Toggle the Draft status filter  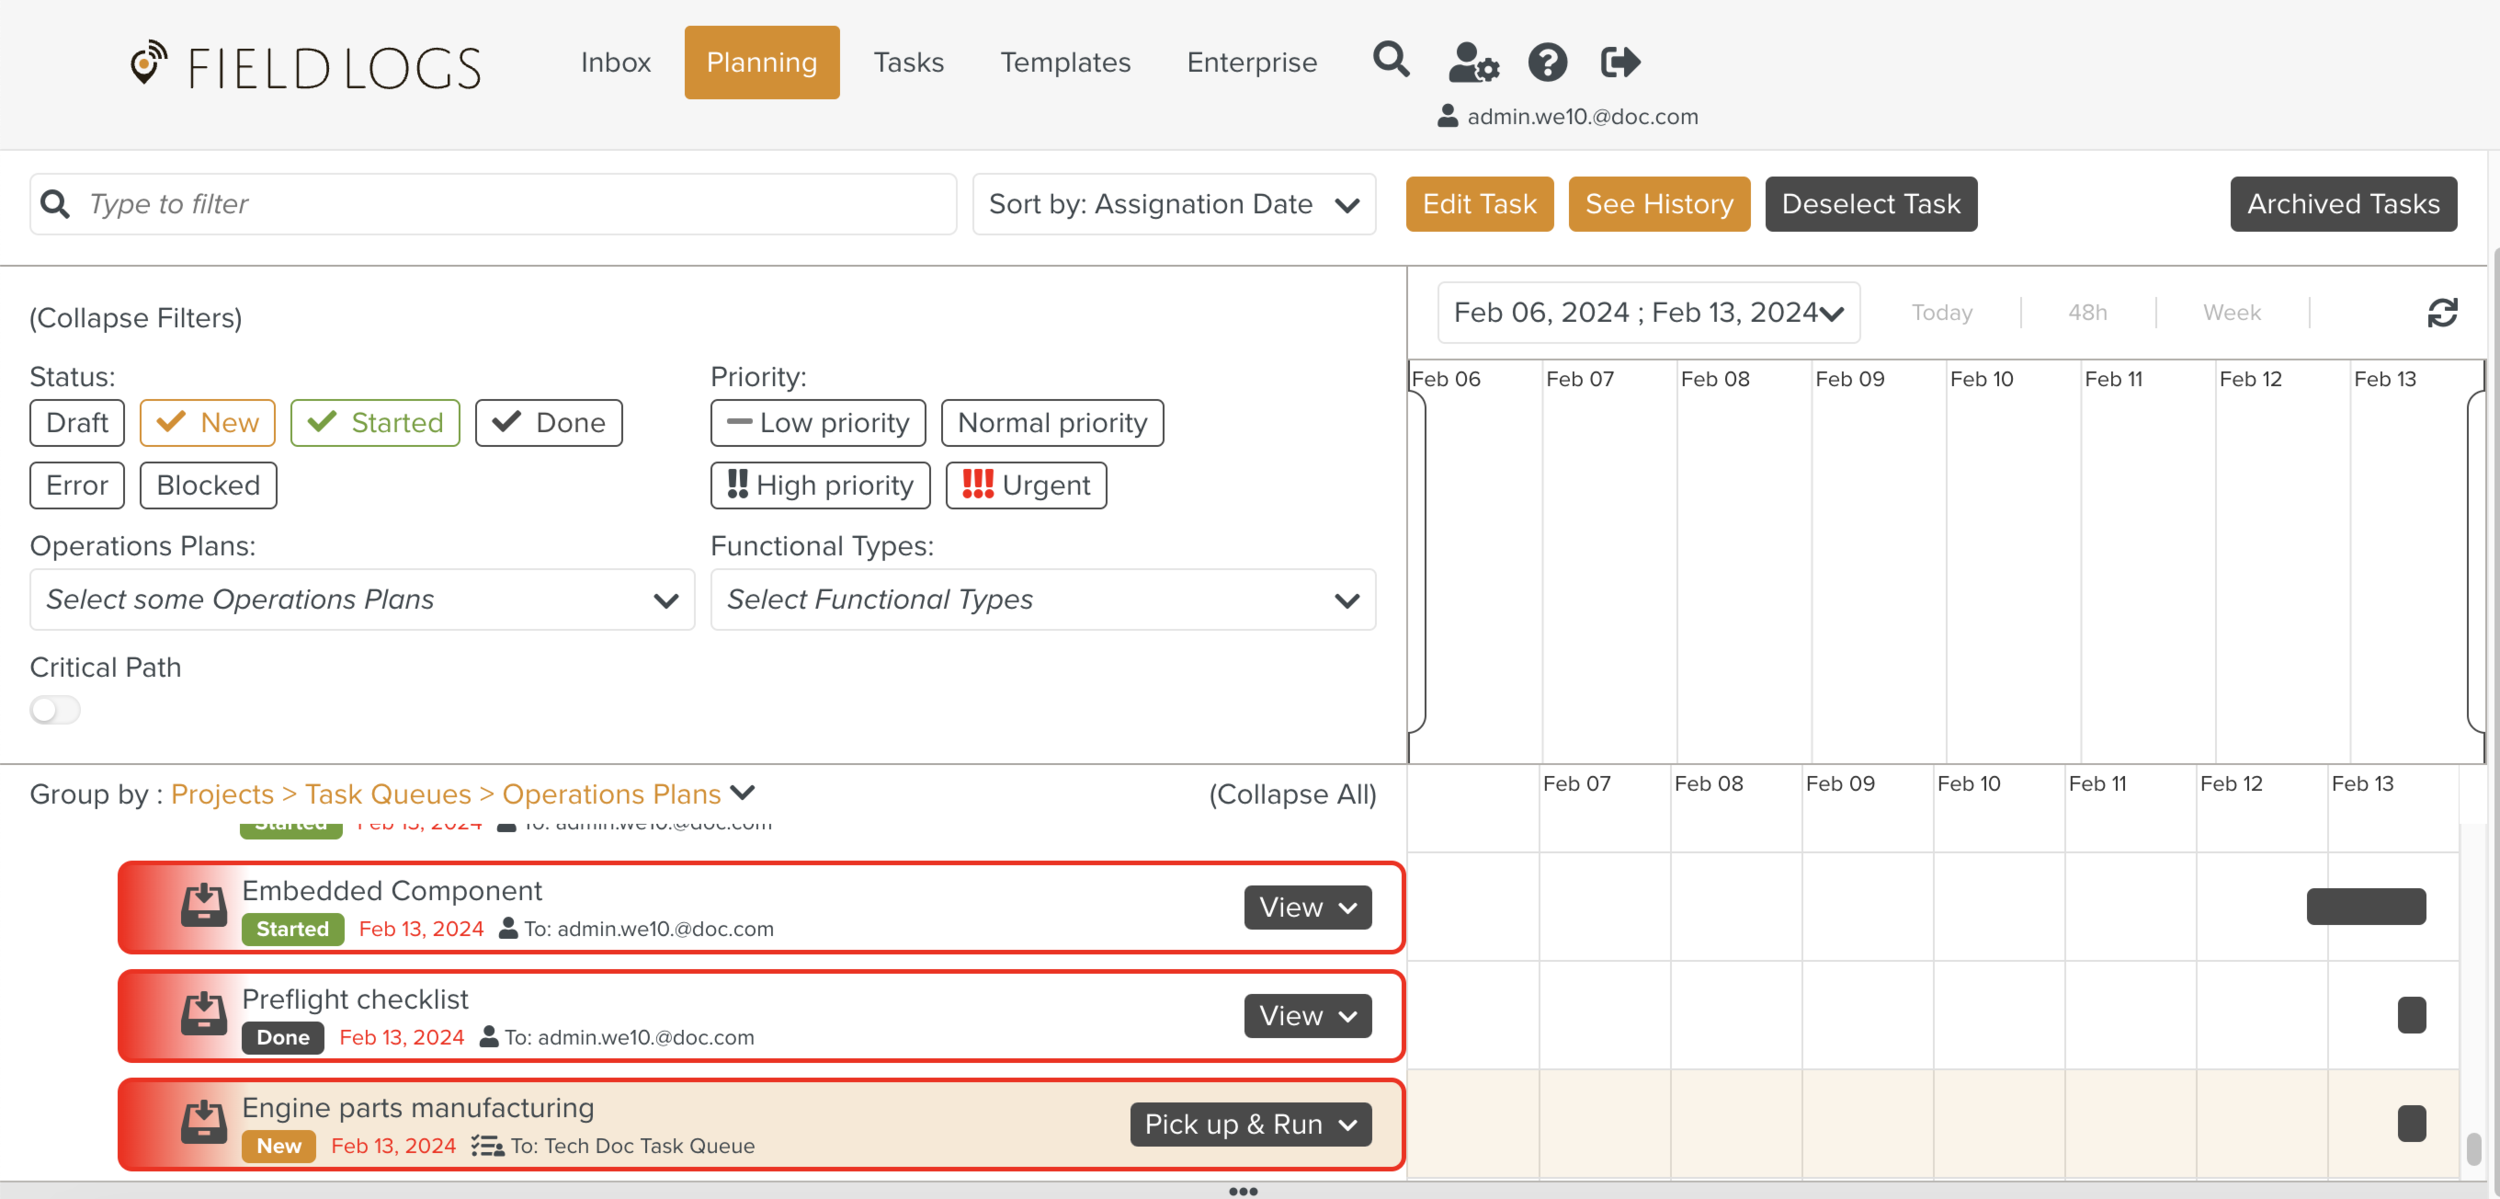(x=77, y=423)
